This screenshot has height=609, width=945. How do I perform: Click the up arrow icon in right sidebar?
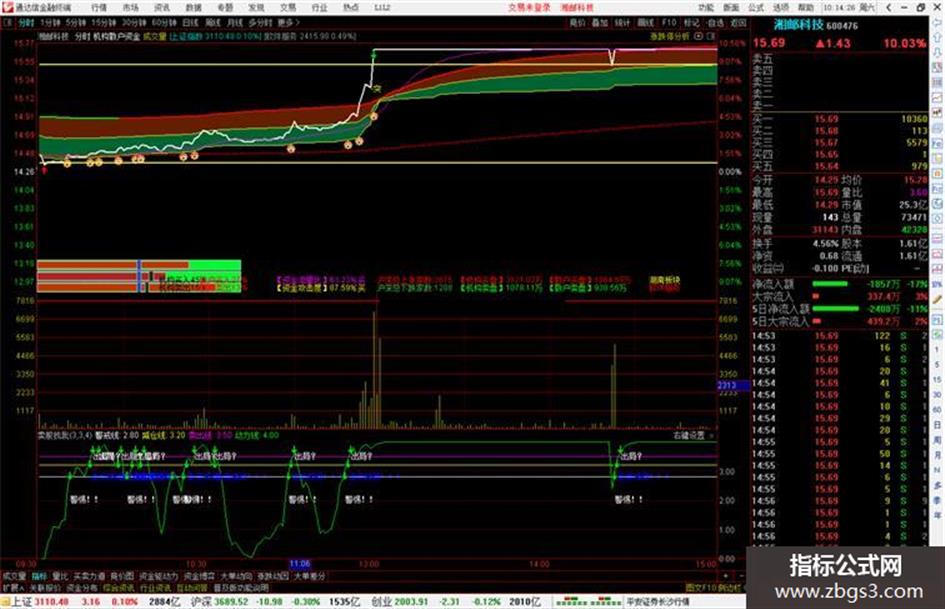937,38
